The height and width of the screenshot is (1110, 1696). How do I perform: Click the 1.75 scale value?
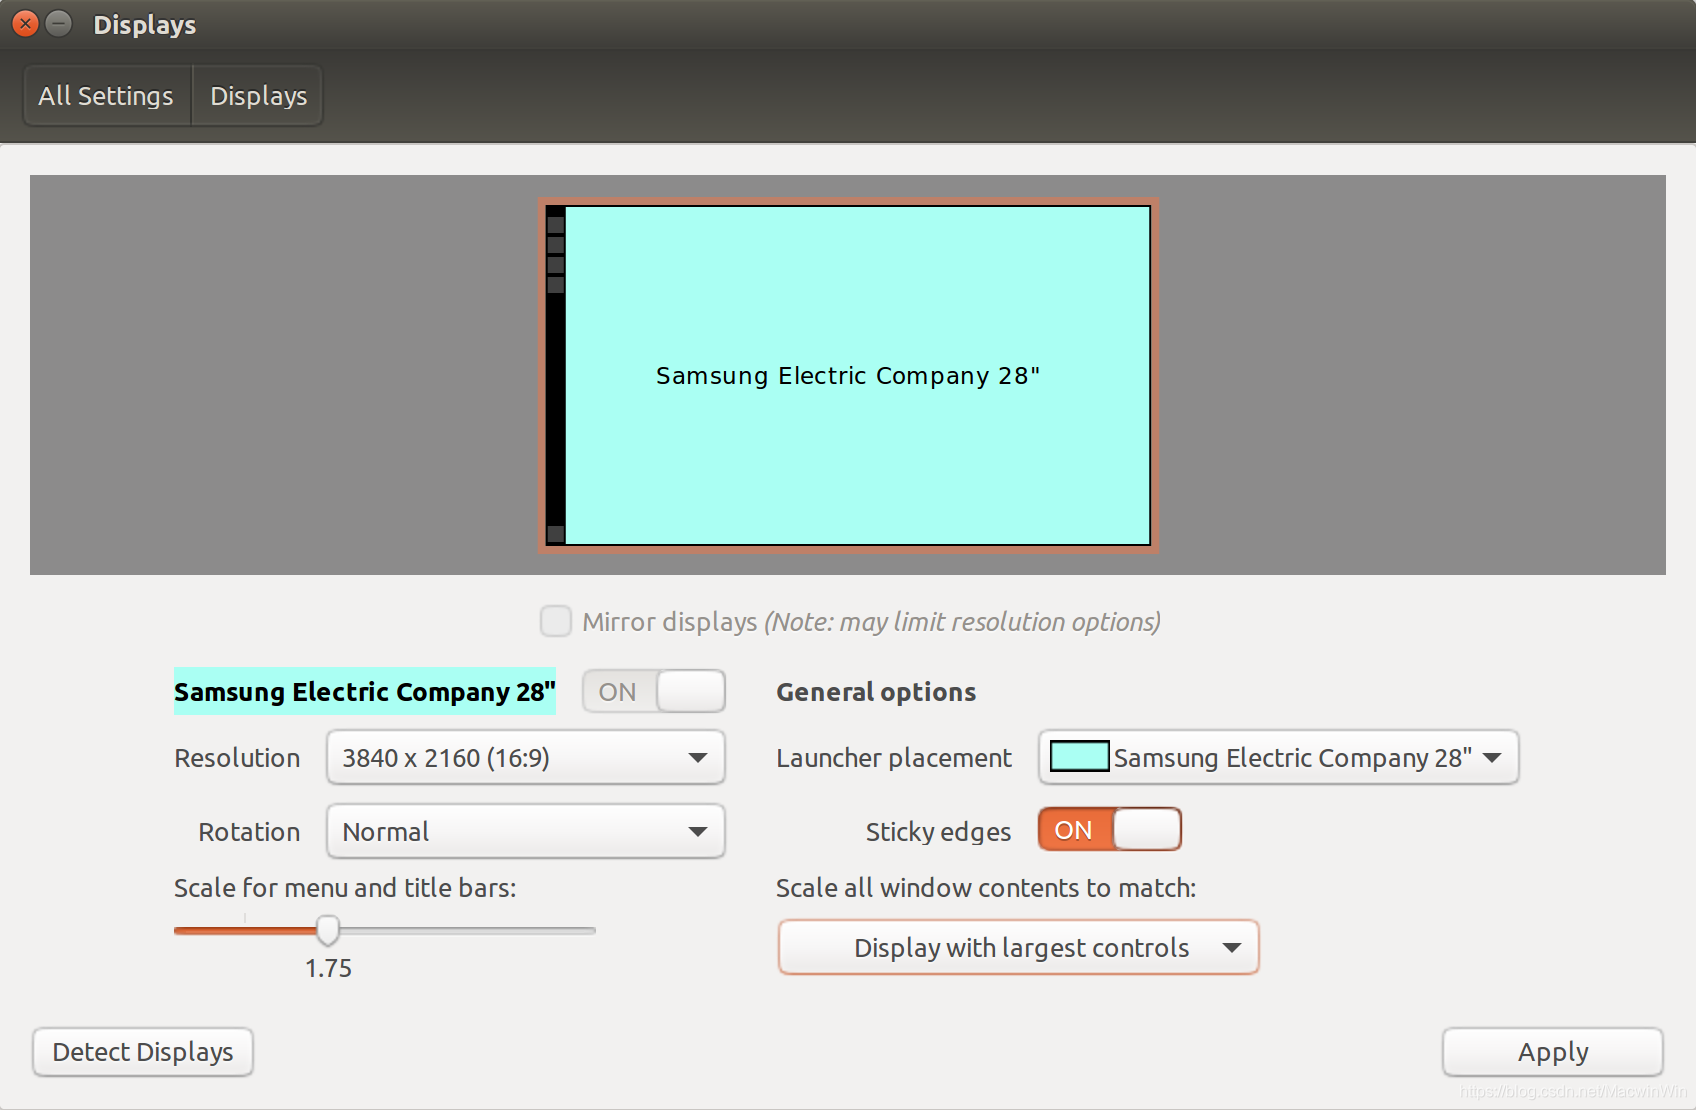coord(328,968)
